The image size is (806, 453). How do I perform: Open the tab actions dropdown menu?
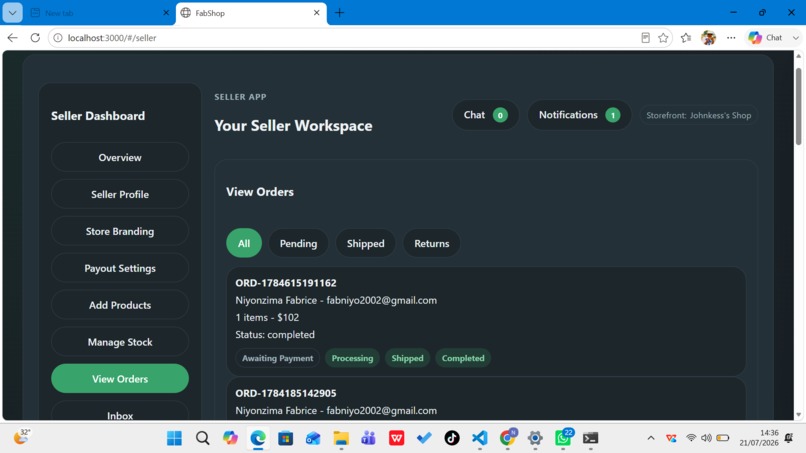[x=12, y=13]
